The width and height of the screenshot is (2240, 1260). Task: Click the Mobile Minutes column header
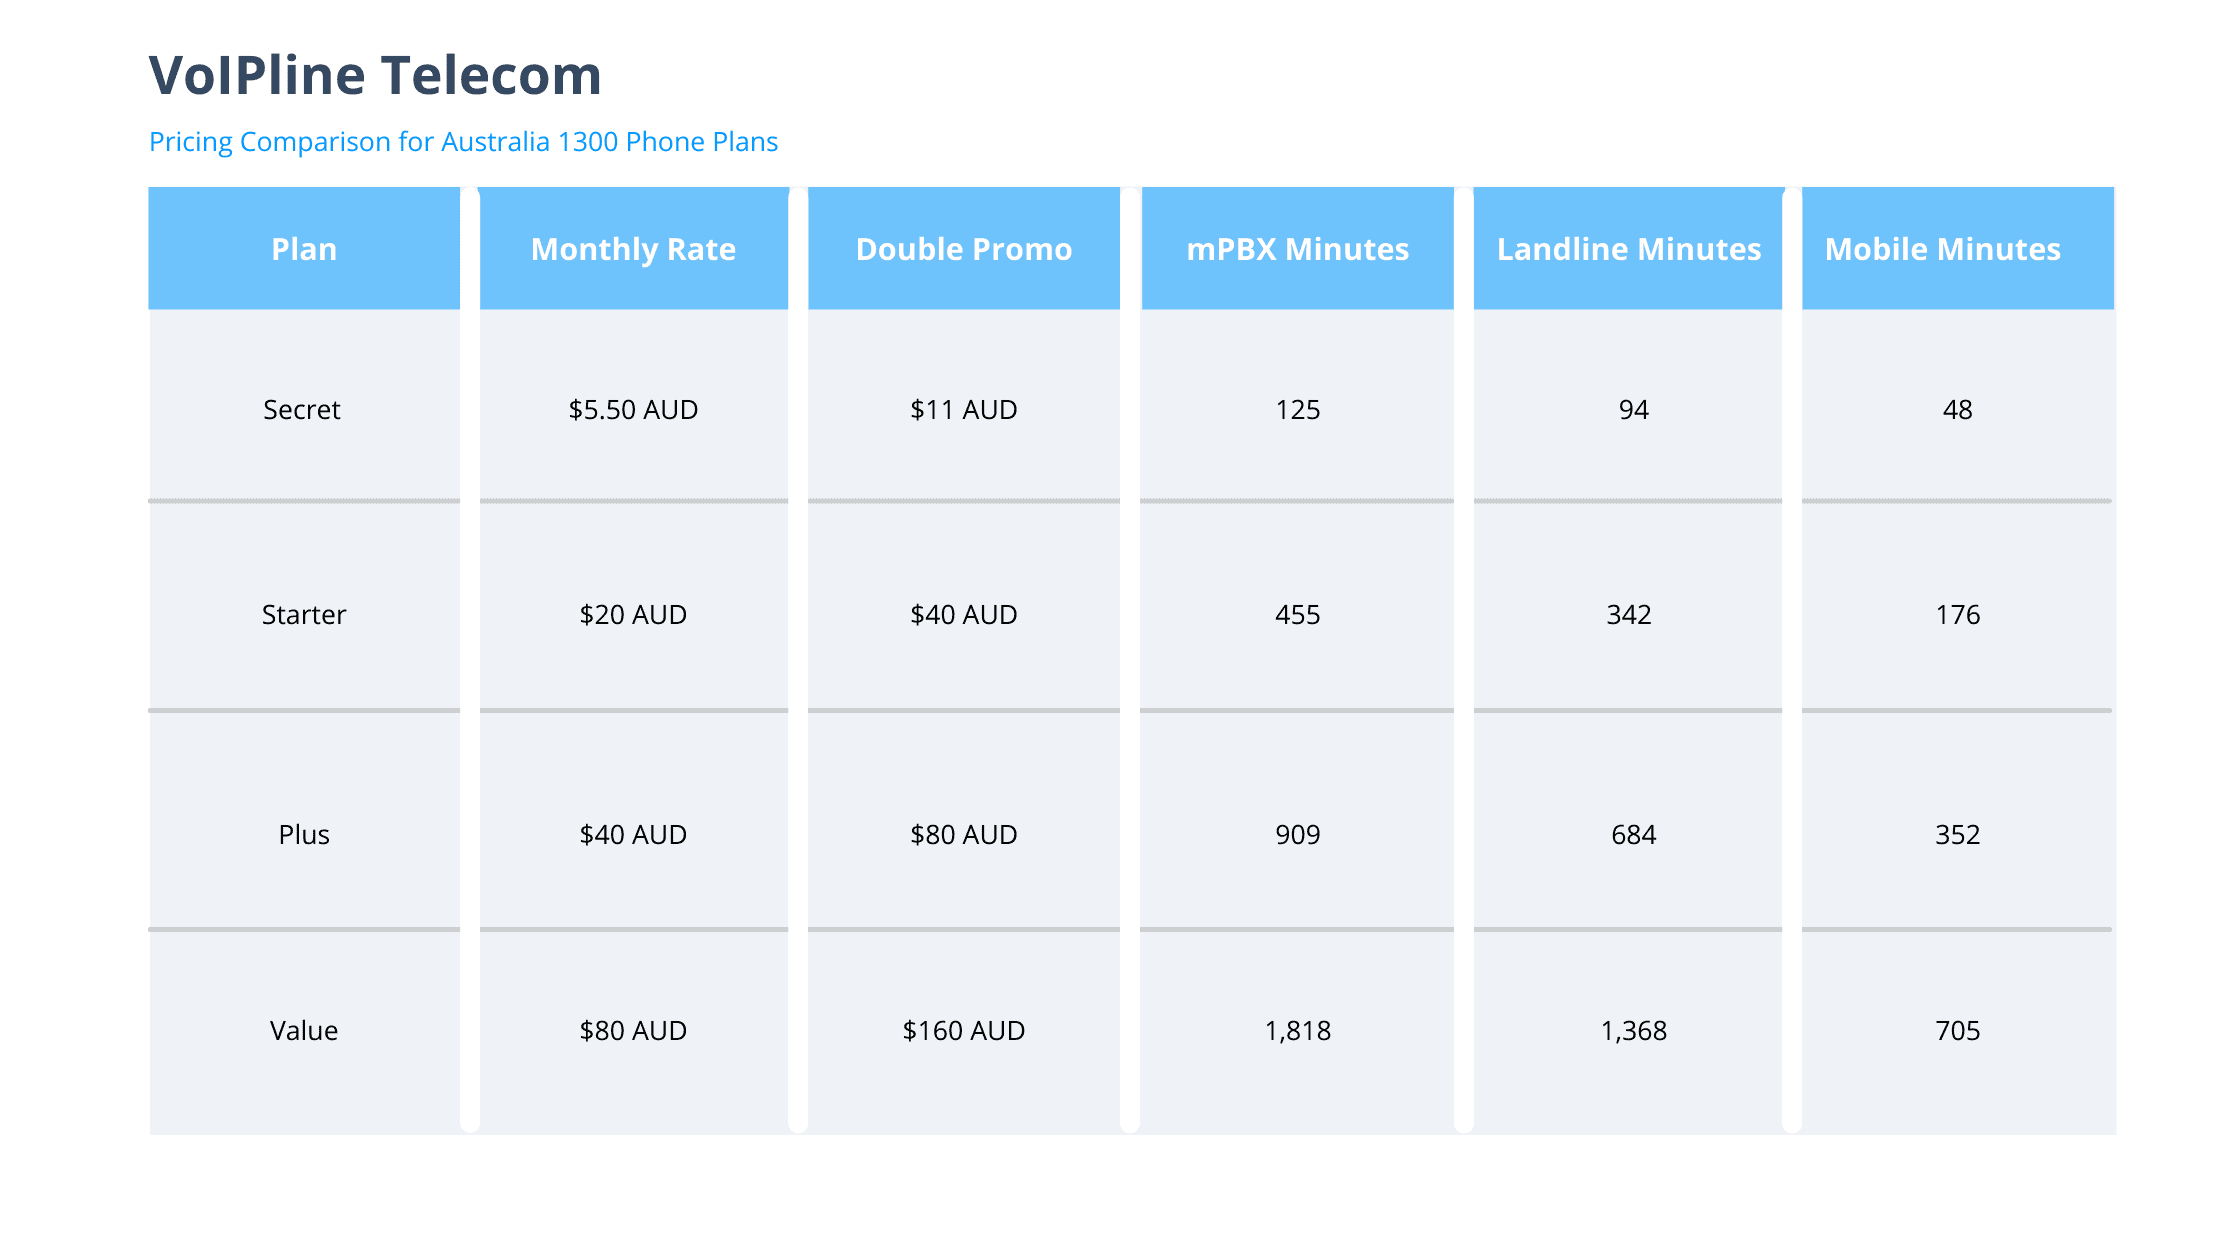point(1942,249)
